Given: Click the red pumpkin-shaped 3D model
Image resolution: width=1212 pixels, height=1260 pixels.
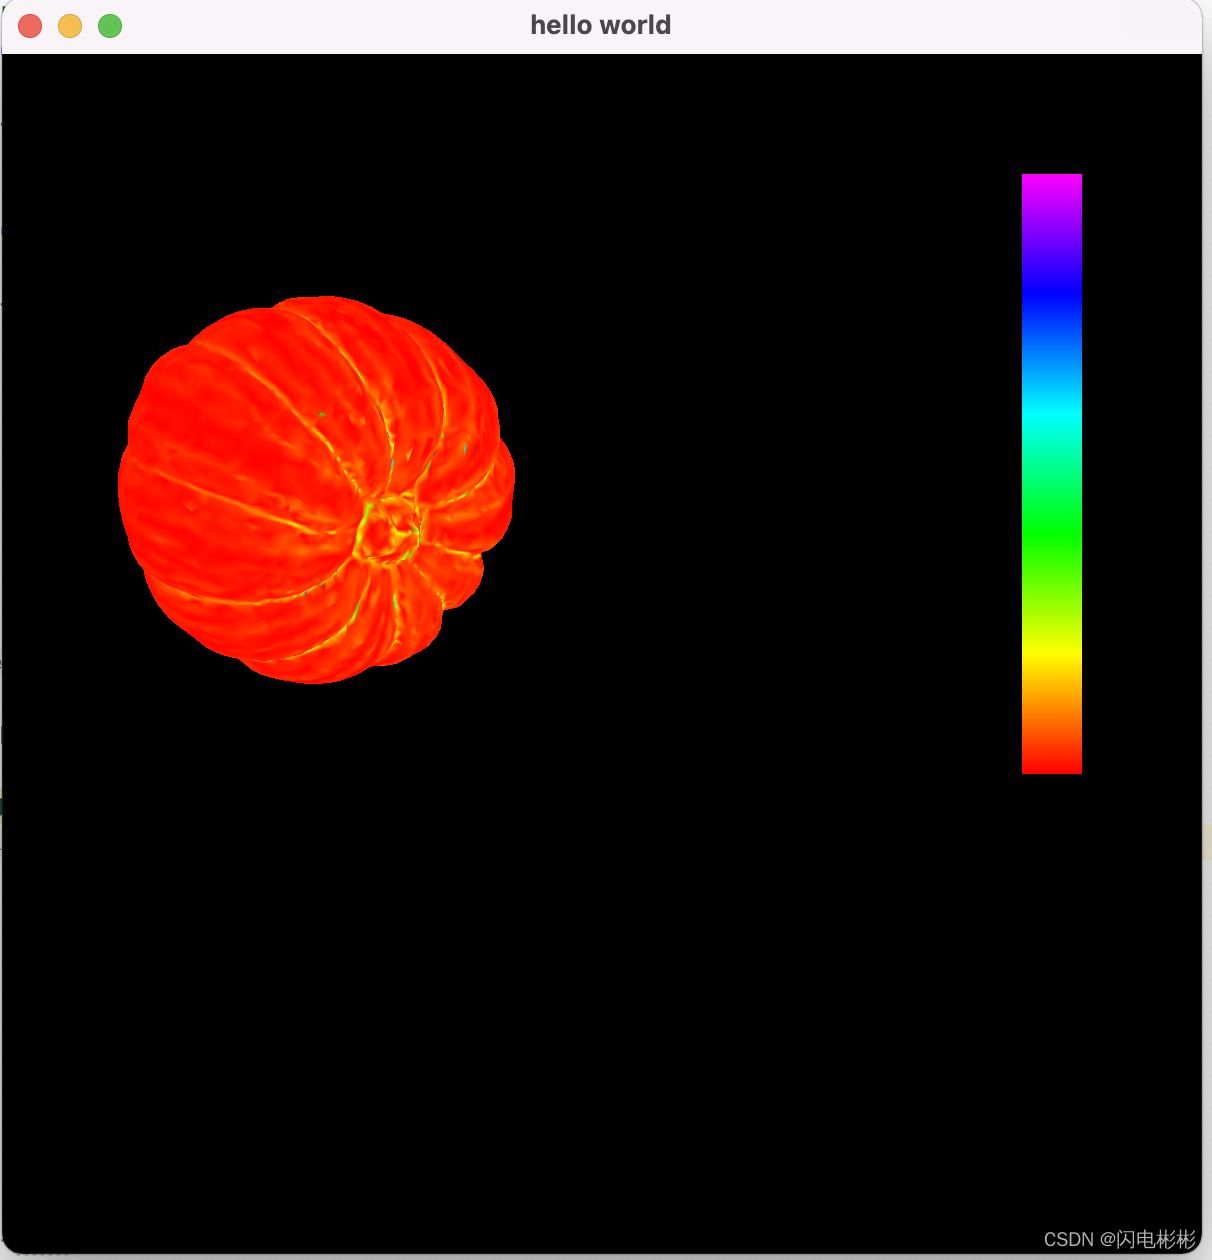Looking at the screenshot, I should click(x=316, y=490).
